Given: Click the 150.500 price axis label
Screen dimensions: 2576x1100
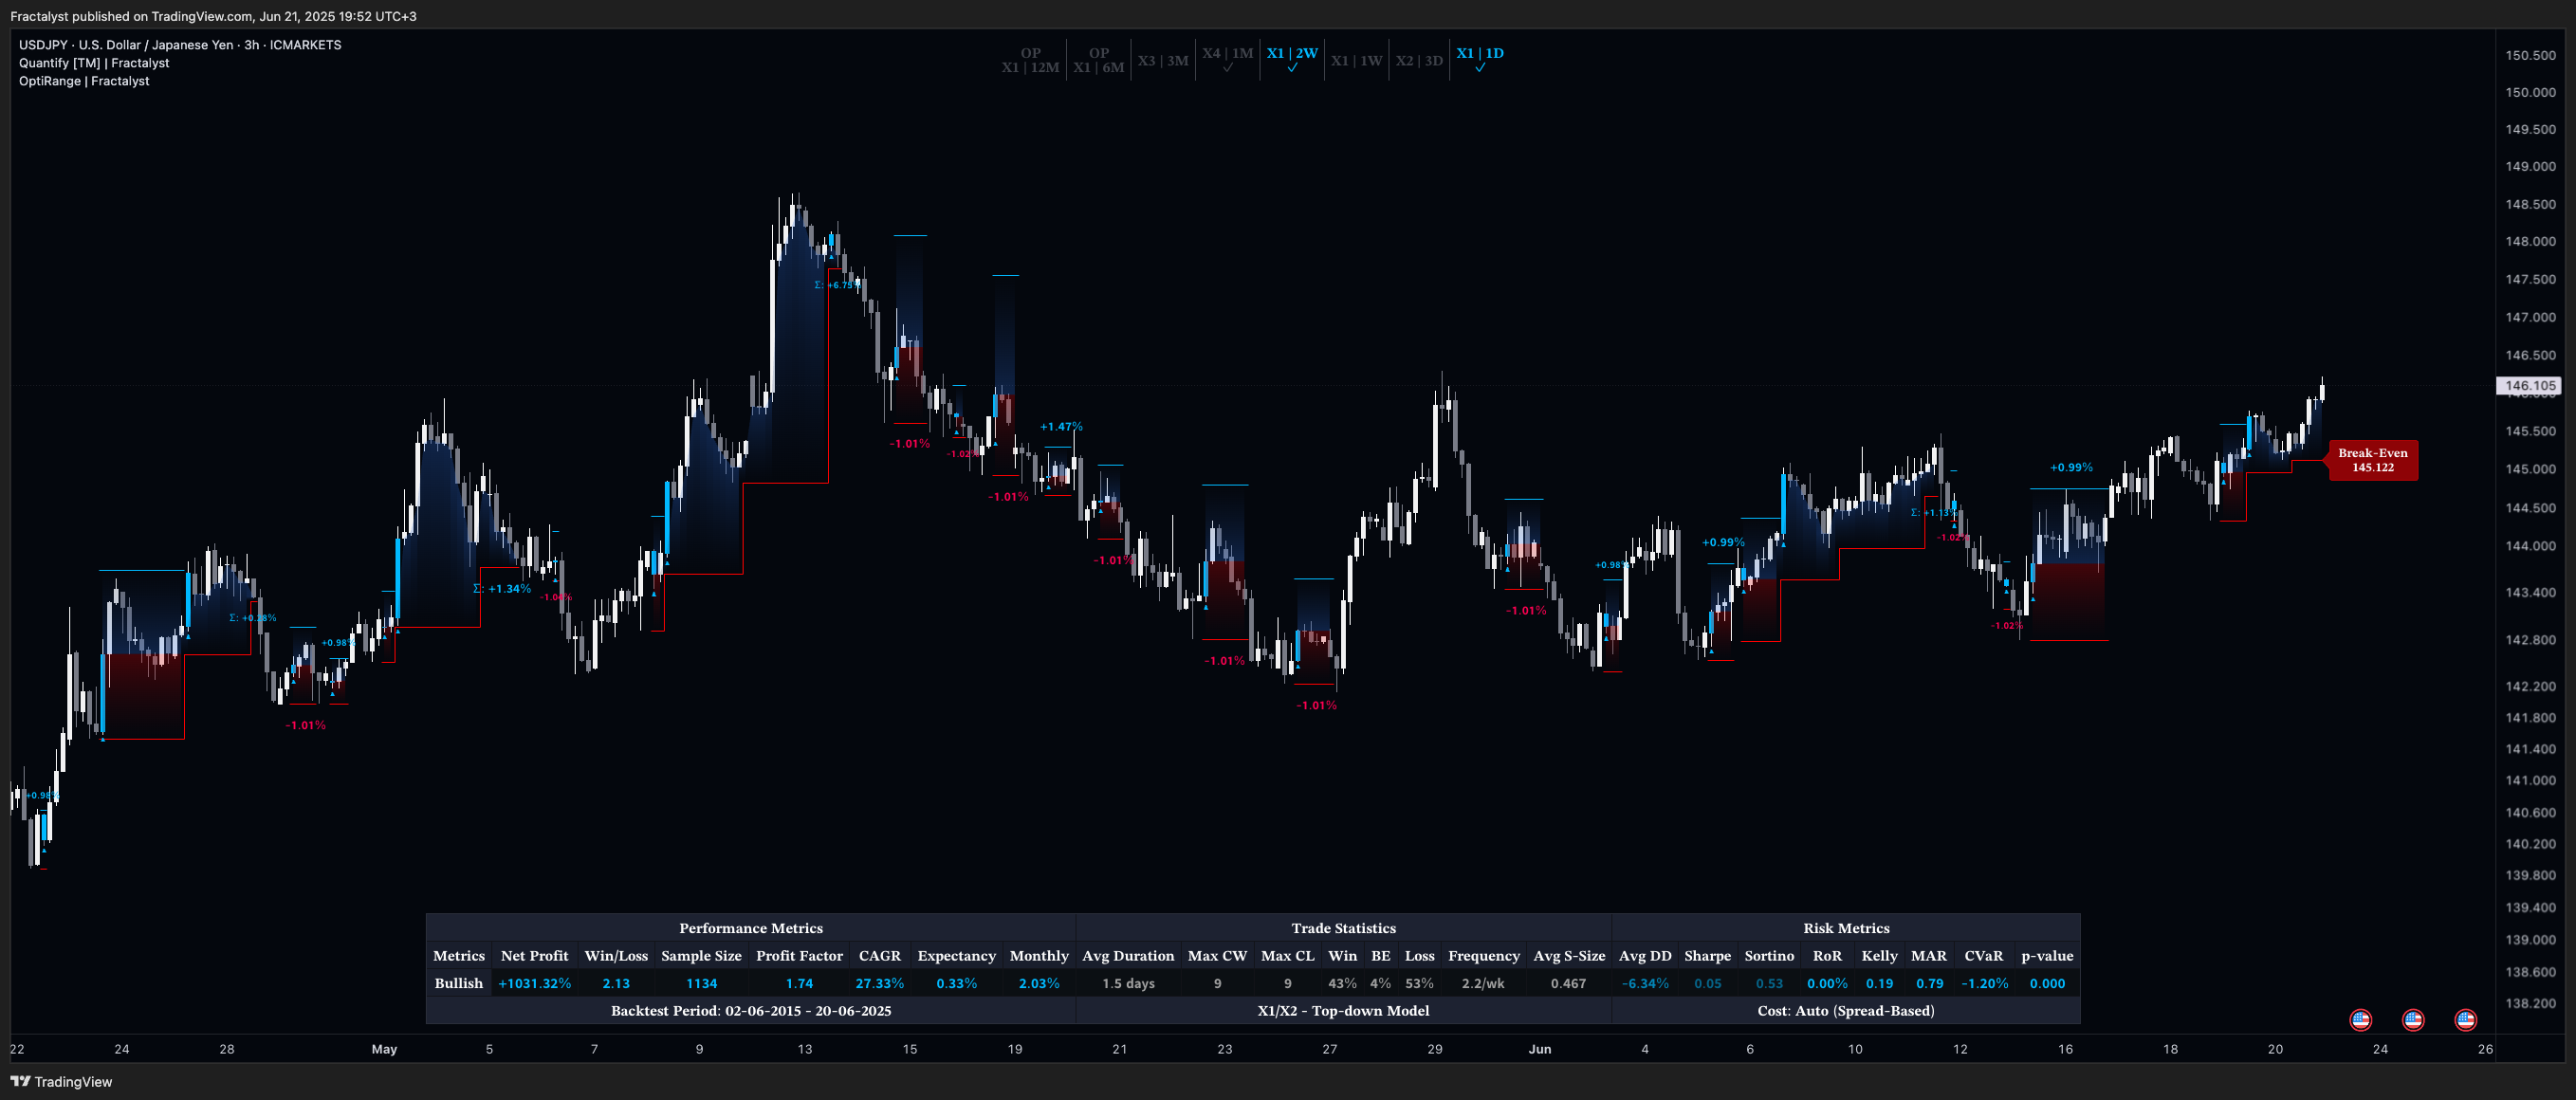Looking at the screenshot, I should [x=2530, y=55].
